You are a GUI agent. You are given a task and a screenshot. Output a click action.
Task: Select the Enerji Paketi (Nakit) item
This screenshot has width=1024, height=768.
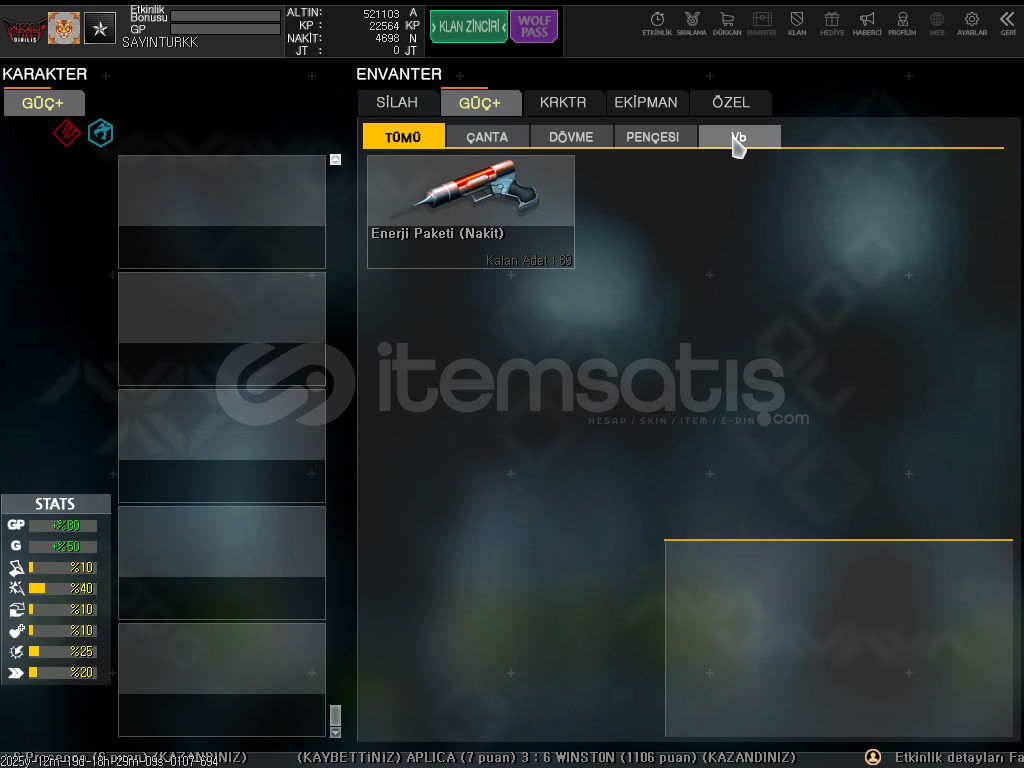pyautogui.click(x=471, y=212)
